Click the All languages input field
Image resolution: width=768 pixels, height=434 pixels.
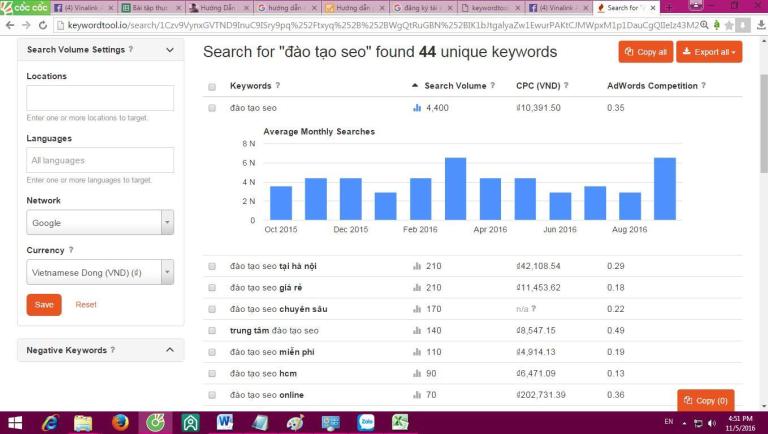coord(100,160)
